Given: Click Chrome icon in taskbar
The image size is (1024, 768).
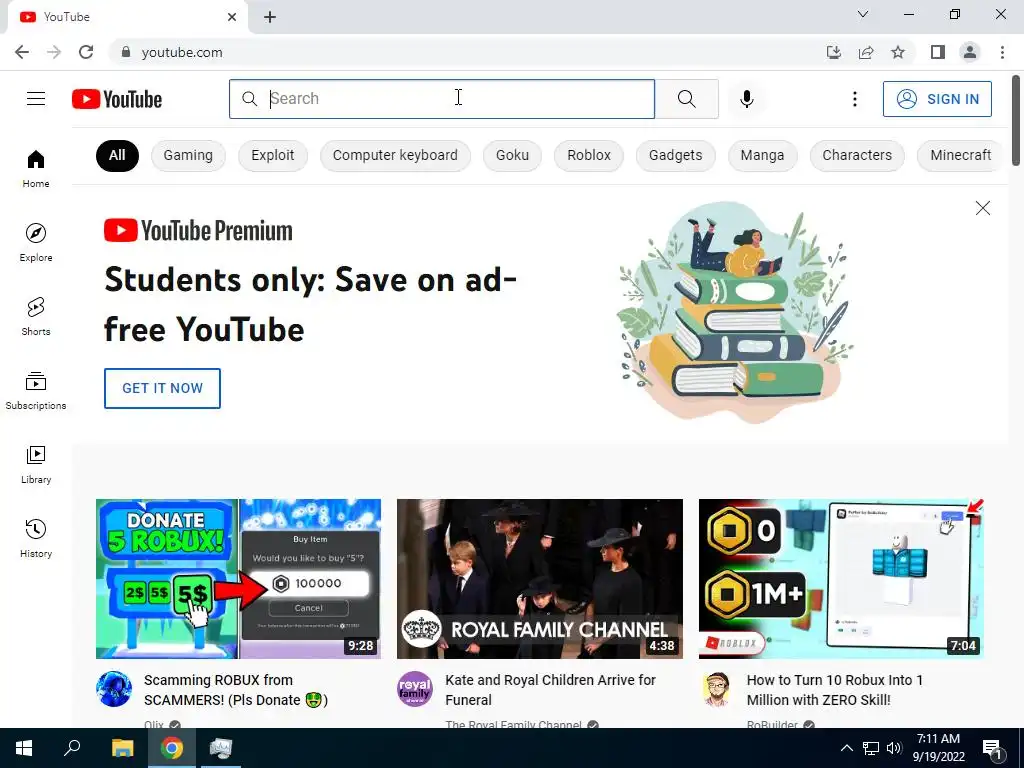Looking at the screenshot, I should tap(172, 748).
